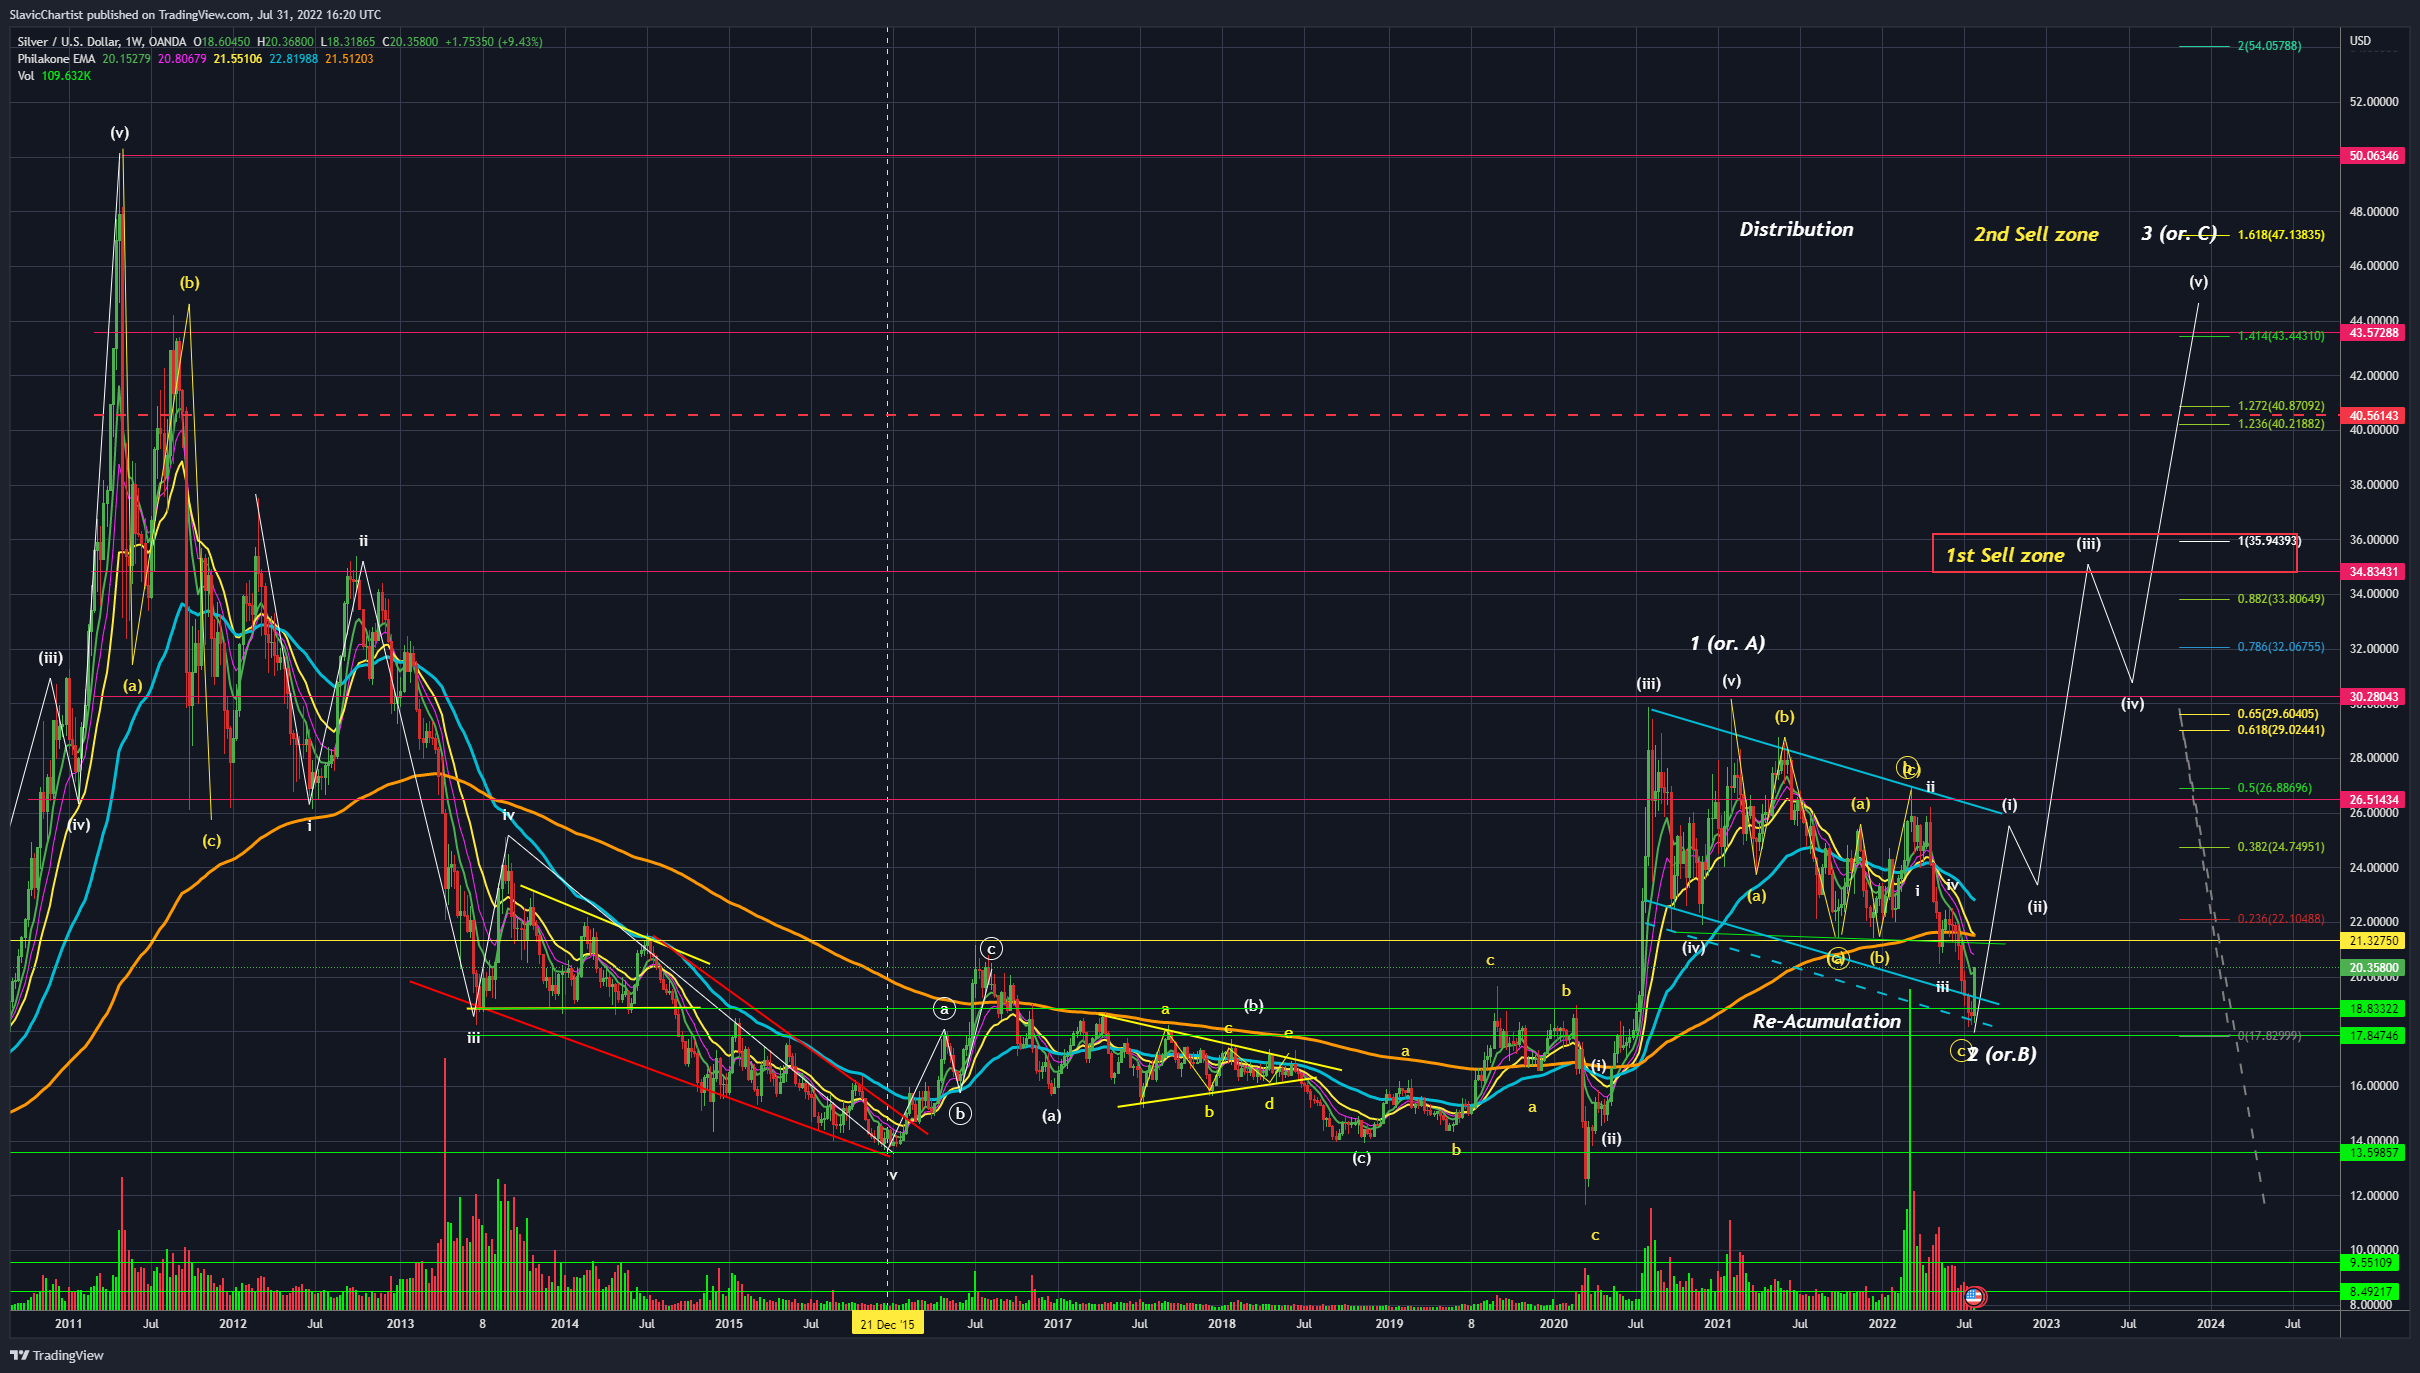The width and height of the screenshot is (2420, 1373).
Task: Click the red '50.06346' price tag
Action: [x=2373, y=156]
